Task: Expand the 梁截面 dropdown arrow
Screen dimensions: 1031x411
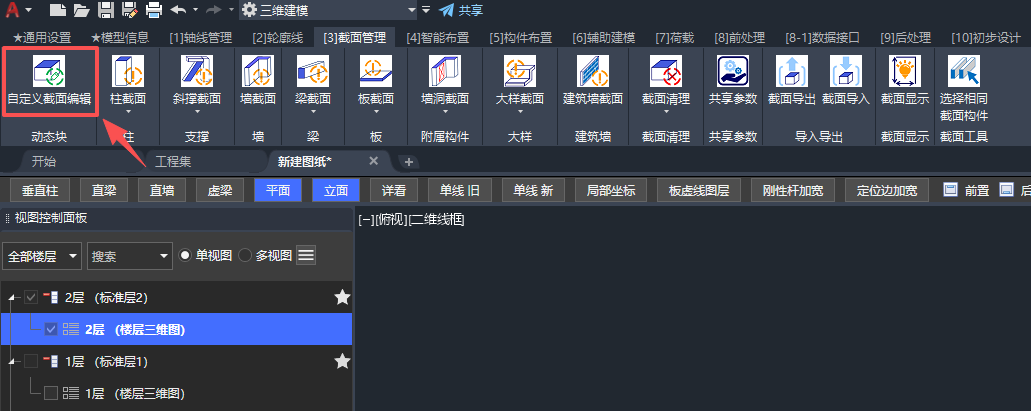Action: coord(313,112)
